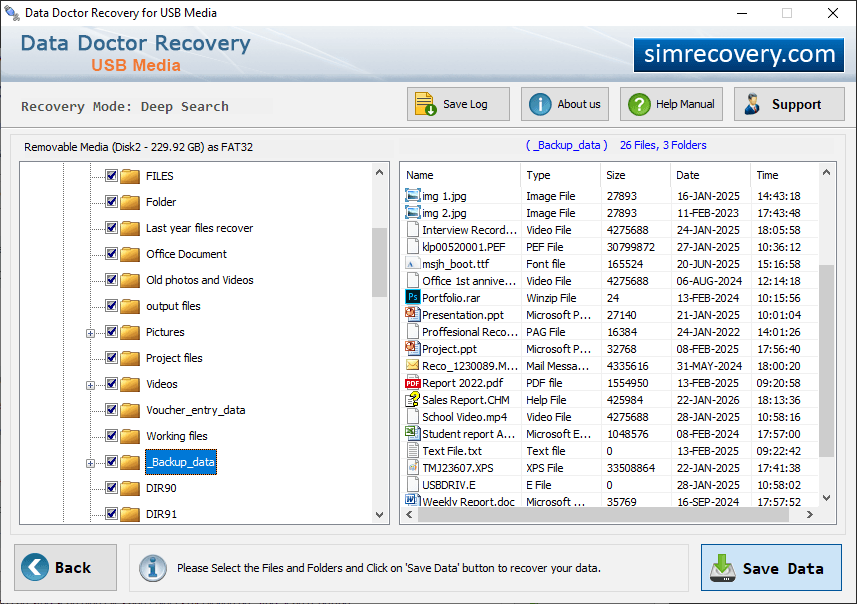Click the file list scroll left arrow

(x=409, y=514)
